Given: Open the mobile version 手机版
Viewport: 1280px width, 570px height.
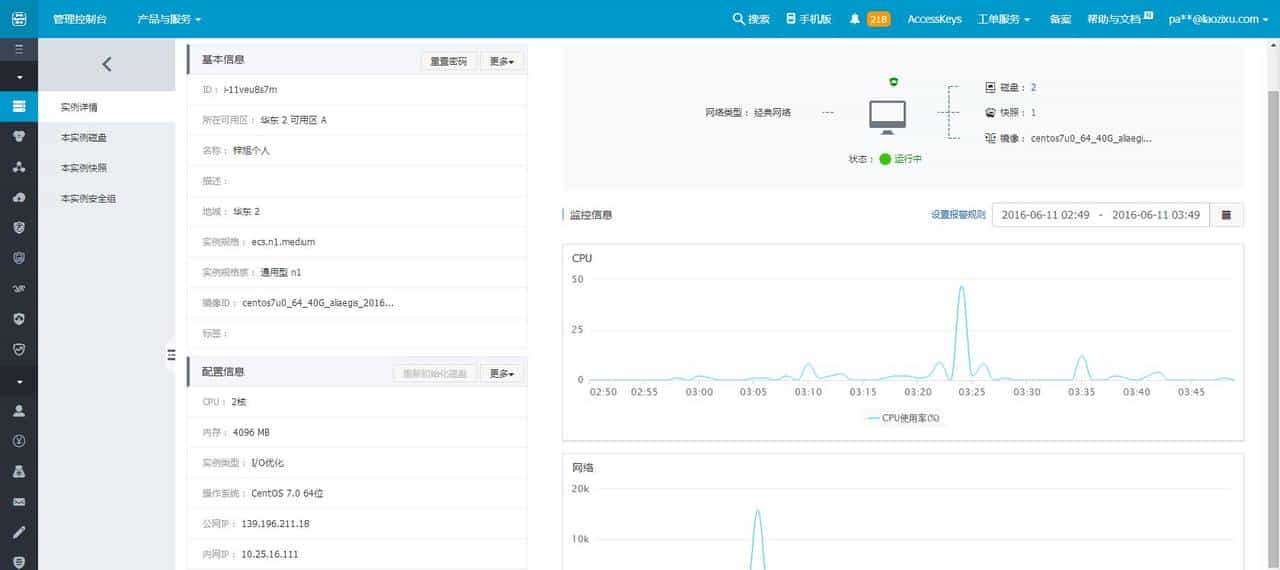Looking at the screenshot, I should (809, 19).
